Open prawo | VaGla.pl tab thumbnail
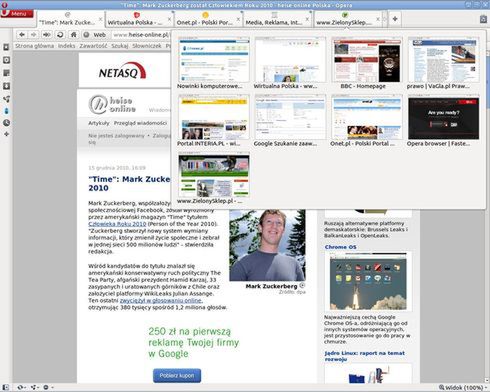The image size is (490, 392). coord(443,63)
